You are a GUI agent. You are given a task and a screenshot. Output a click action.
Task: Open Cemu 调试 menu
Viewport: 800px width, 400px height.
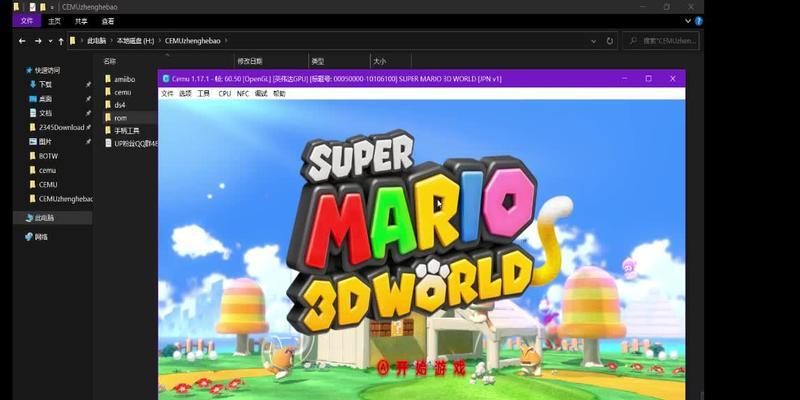click(x=261, y=94)
